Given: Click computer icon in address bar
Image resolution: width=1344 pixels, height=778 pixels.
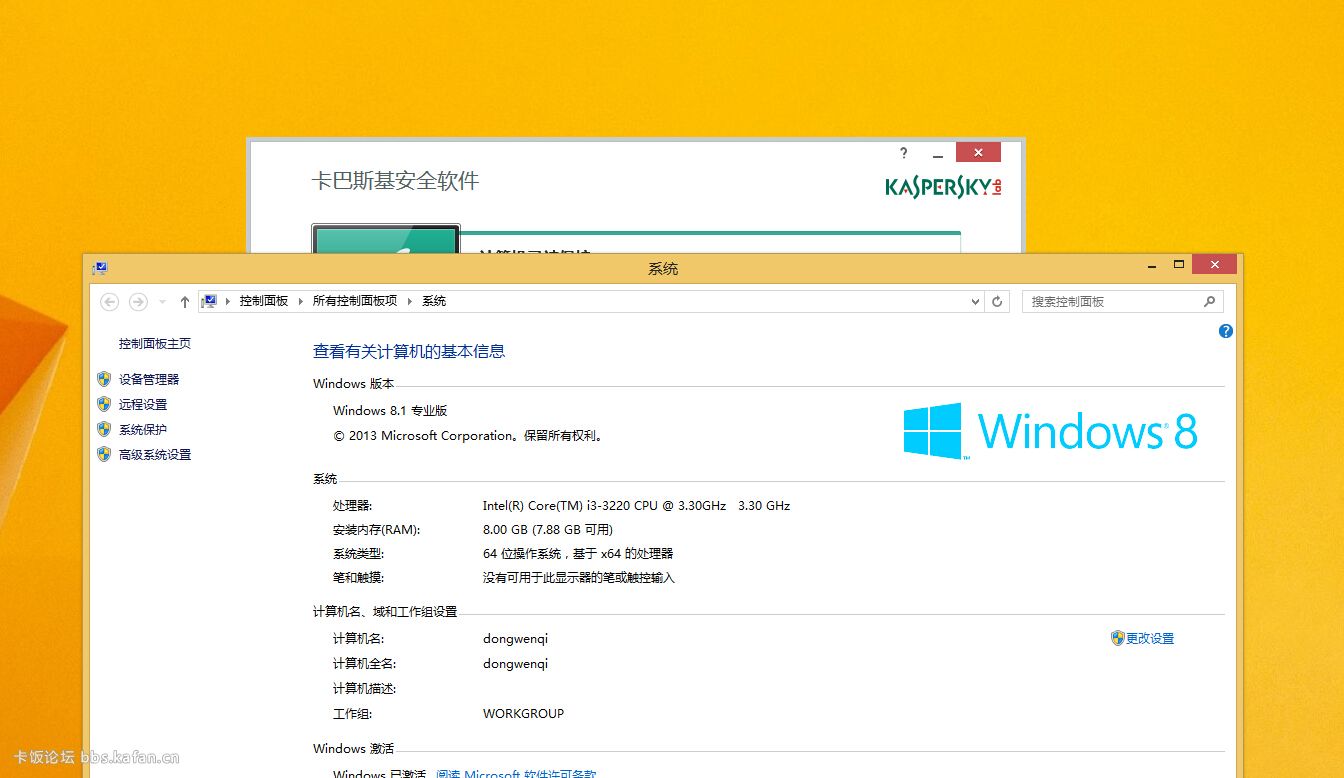Looking at the screenshot, I should pyautogui.click(x=209, y=301).
